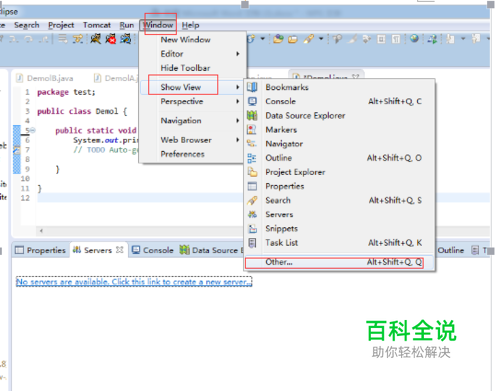Switch to DemoB.java editor tab
The height and width of the screenshot is (391, 500).
point(45,78)
